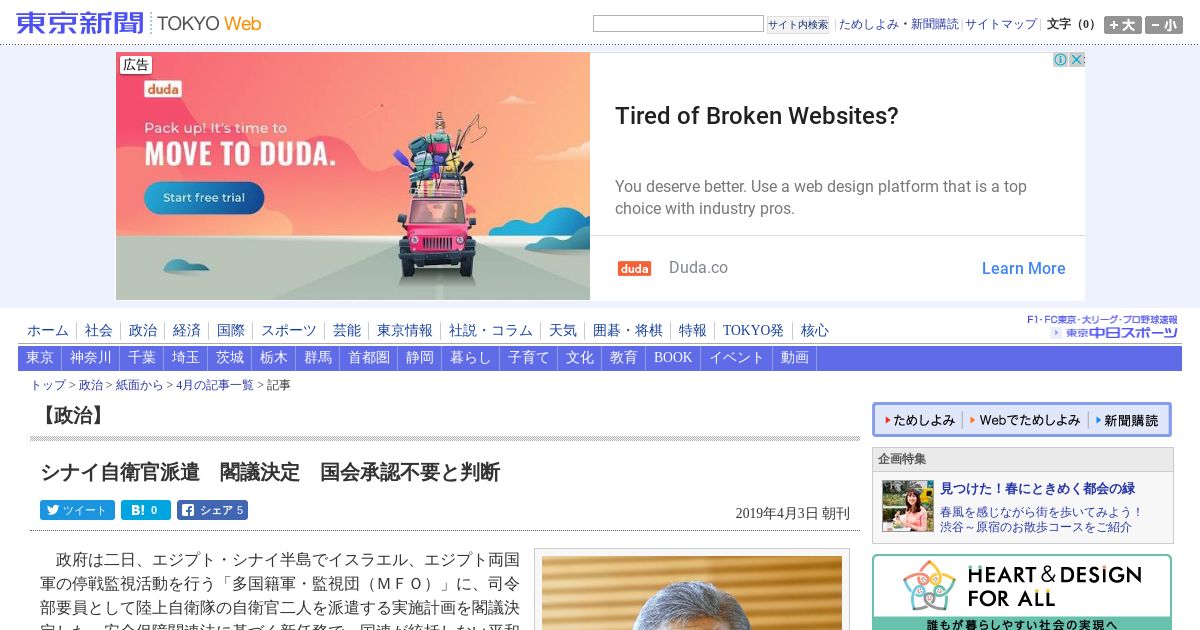The width and height of the screenshot is (1200, 630).
Task: Open the 神奈川 regional tab
Action: pyautogui.click(x=91, y=357)
